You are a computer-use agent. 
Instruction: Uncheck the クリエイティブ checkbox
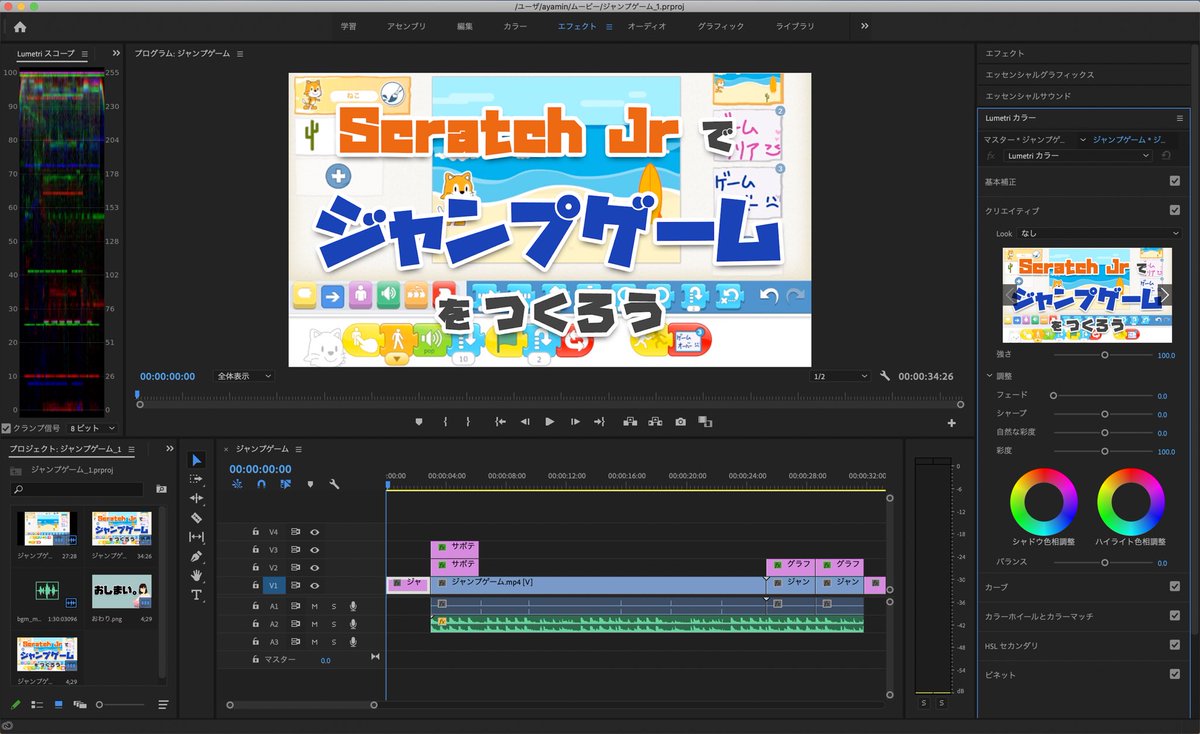click(1175, 210)
